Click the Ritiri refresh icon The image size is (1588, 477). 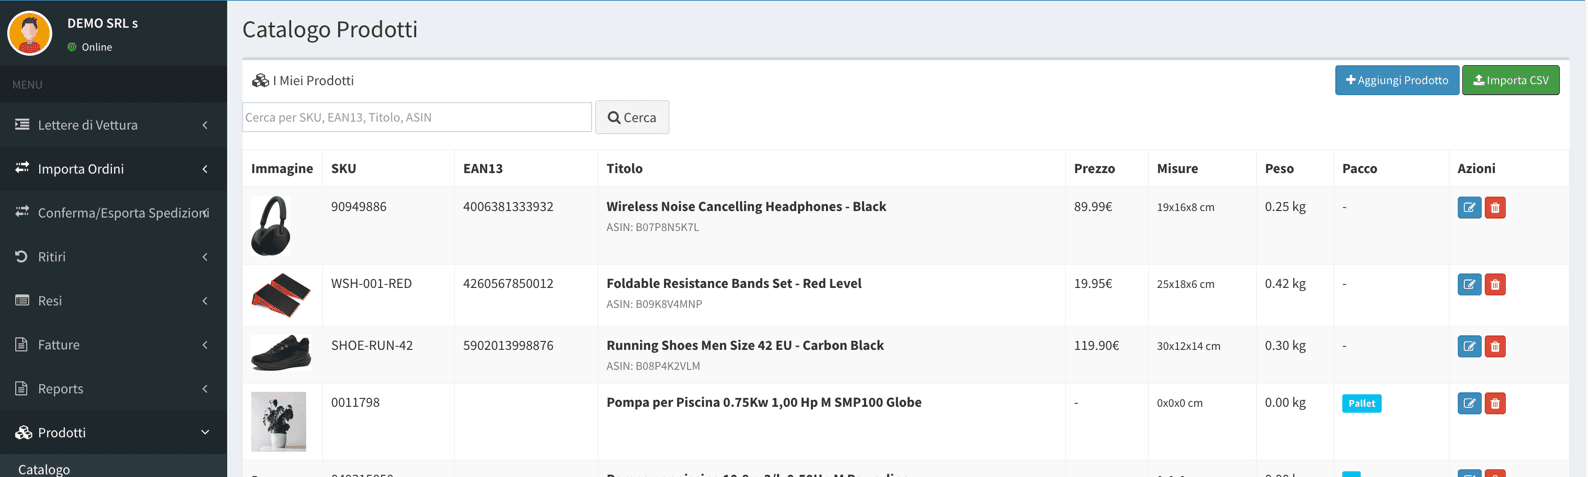pos(22,257)
